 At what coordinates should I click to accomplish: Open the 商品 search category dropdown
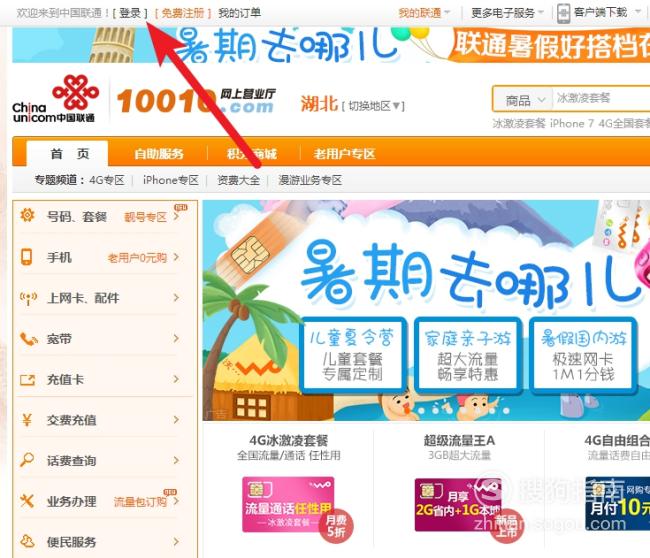523,99
